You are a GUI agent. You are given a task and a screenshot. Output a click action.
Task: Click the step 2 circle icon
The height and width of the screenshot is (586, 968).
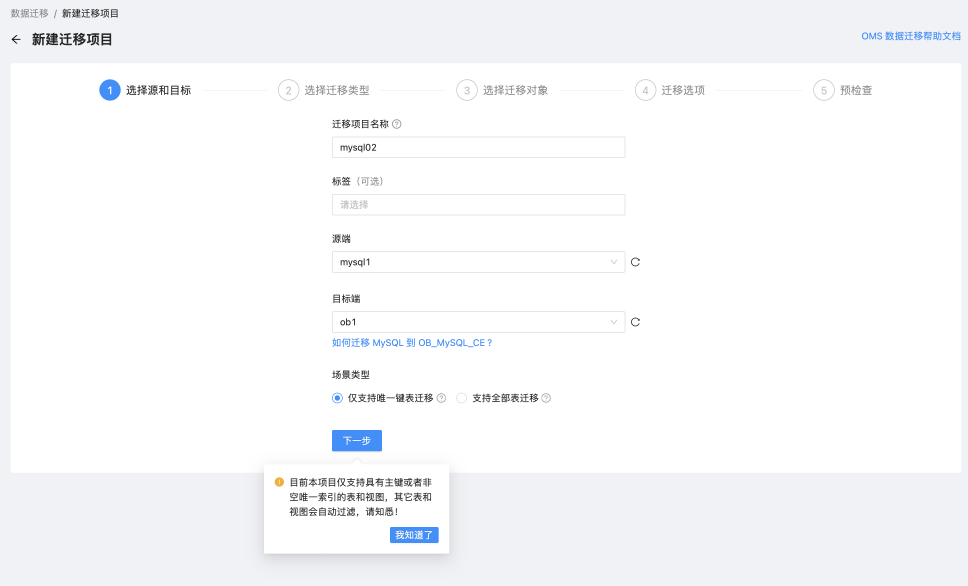(x=288, y=90)
